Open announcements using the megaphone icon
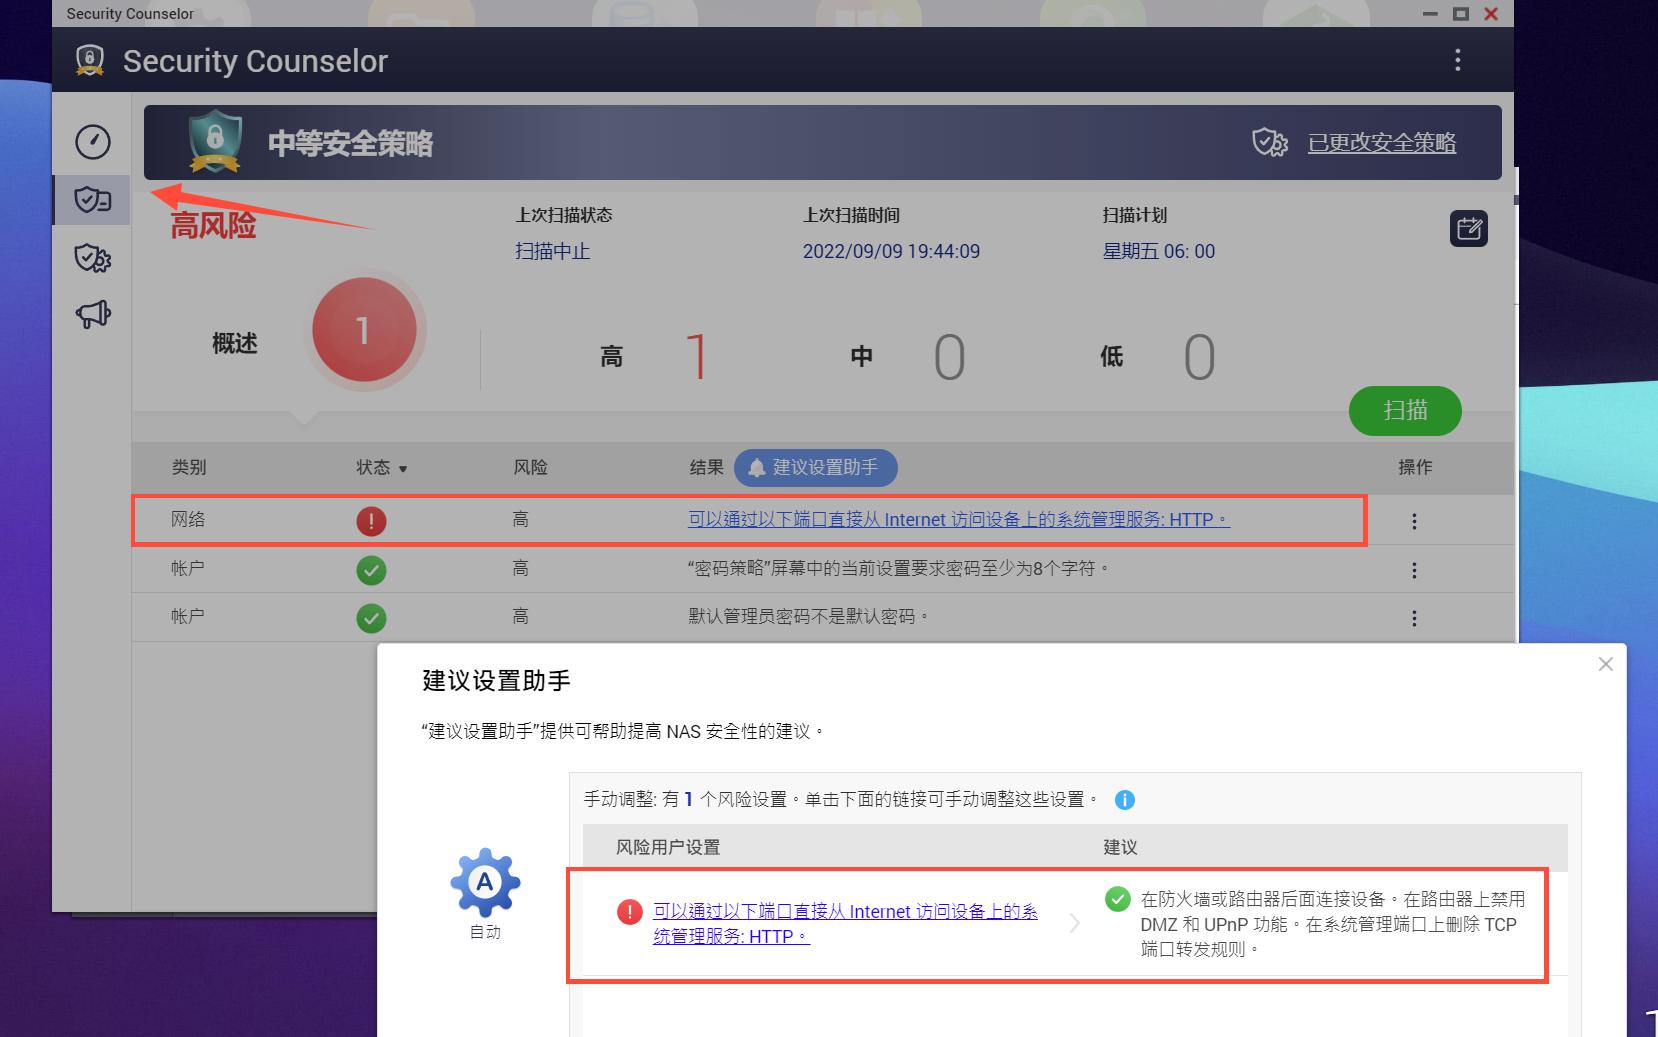 click(x=91, y=314)
